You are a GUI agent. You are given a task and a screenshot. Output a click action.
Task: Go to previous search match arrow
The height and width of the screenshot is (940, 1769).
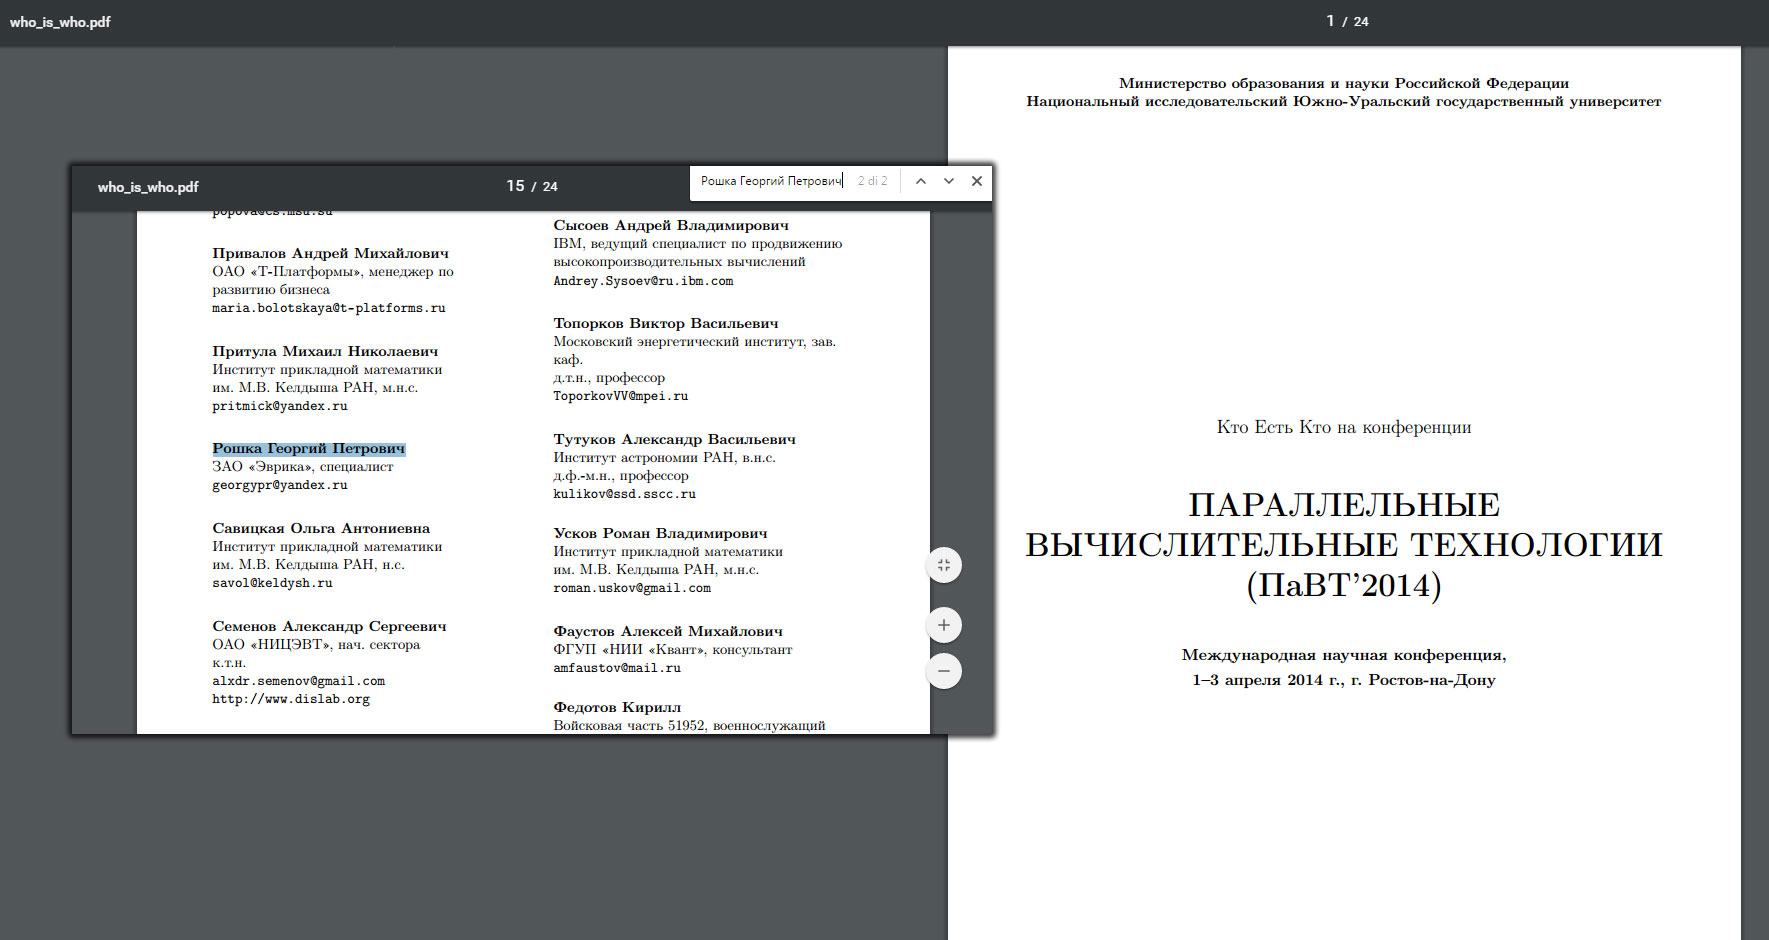click(x=921, y=181)
